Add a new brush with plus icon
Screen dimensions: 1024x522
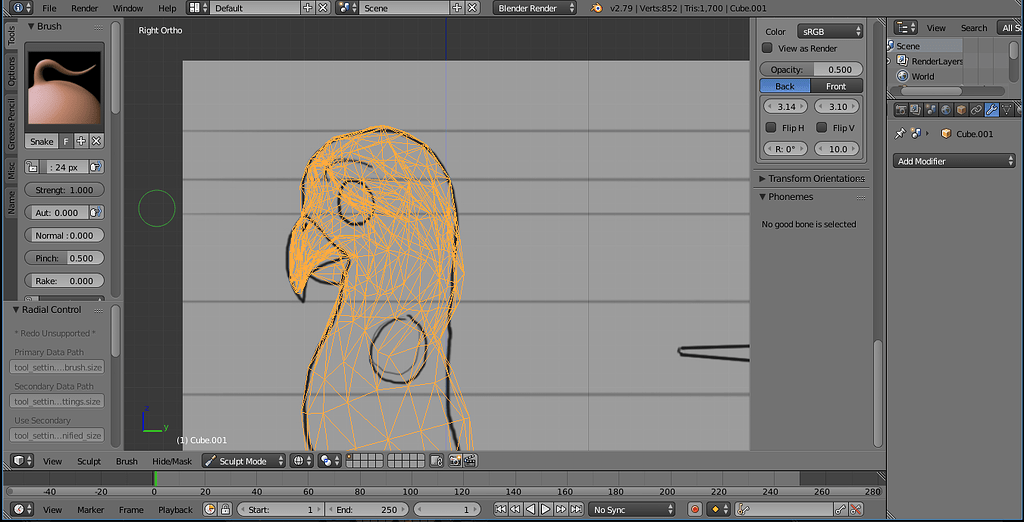pyautogui.click(x=81, y=141)
